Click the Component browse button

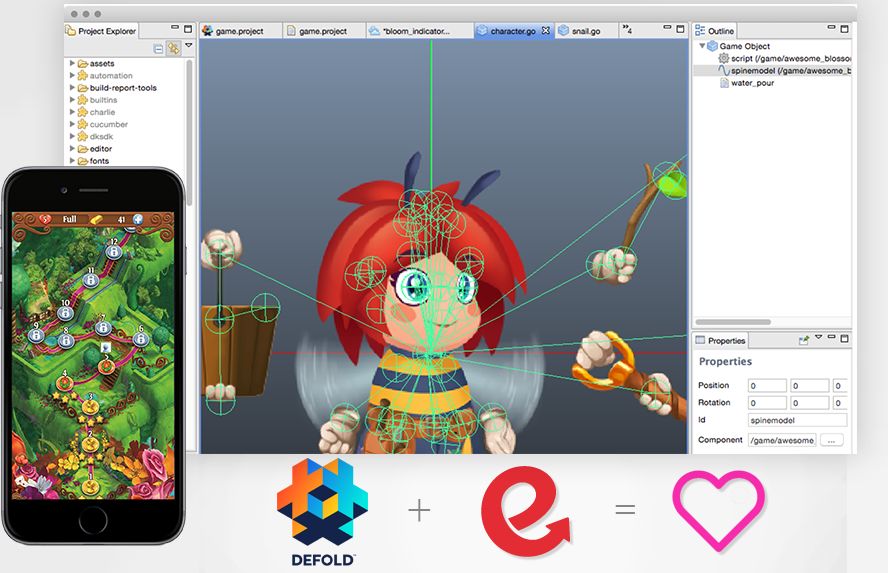831,440
